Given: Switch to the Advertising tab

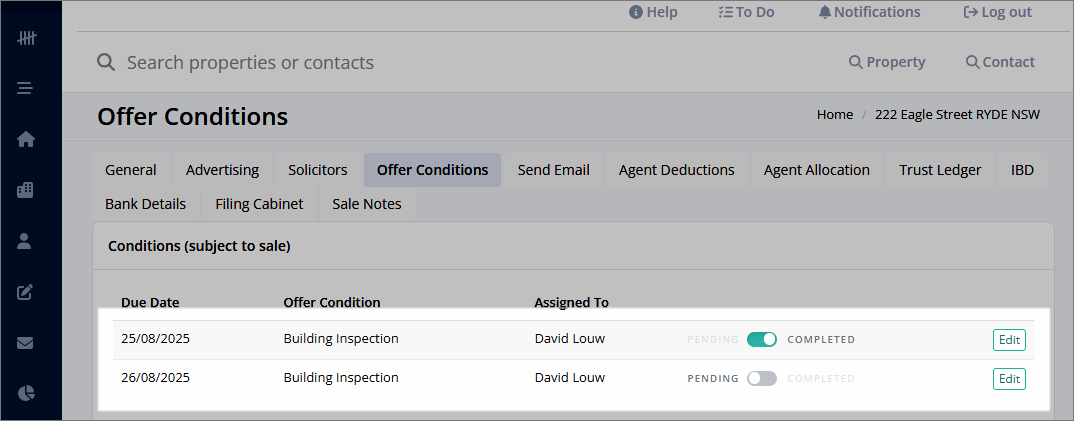Looking at the screenshot, I should pos(223,170).
